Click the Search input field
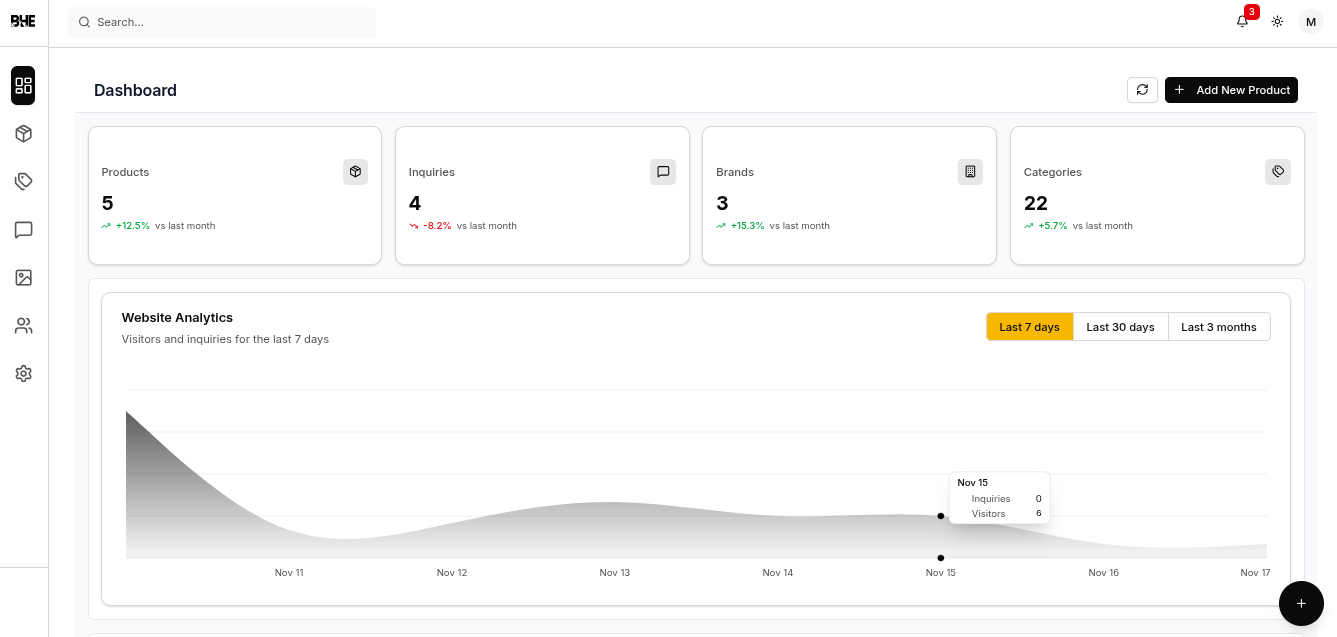Image resolution: width=1337 pixels, height=637 pixels. [x=222, y=22]
